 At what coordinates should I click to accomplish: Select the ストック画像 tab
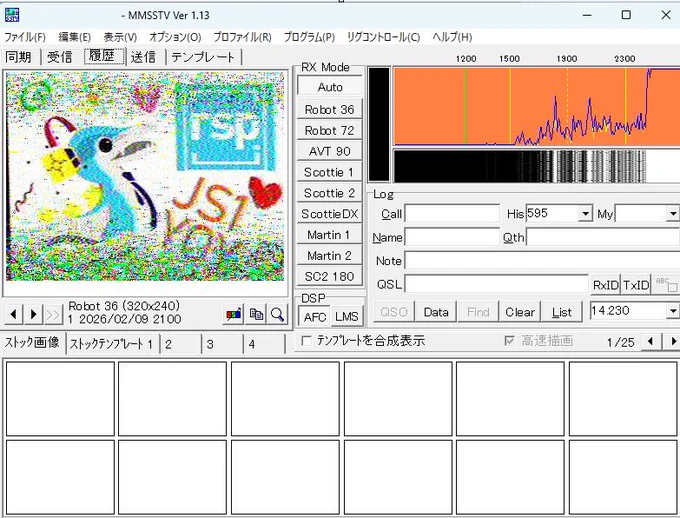tap(32, 343)
